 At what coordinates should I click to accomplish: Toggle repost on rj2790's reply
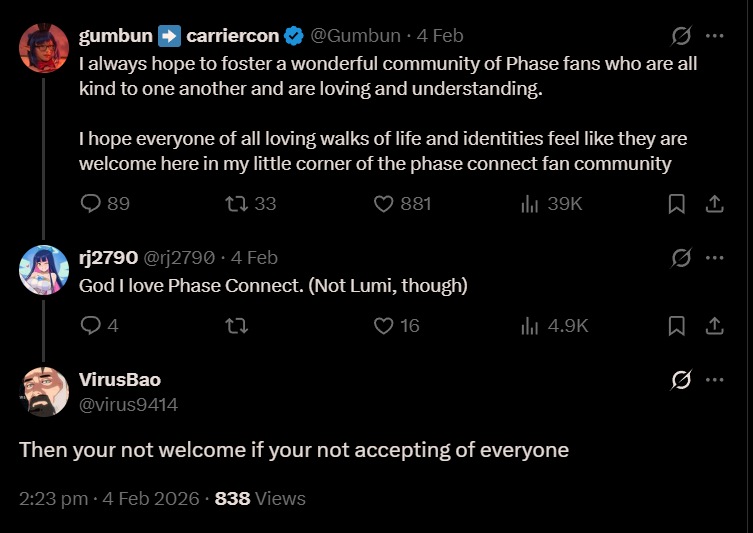[x=237, y=326]
